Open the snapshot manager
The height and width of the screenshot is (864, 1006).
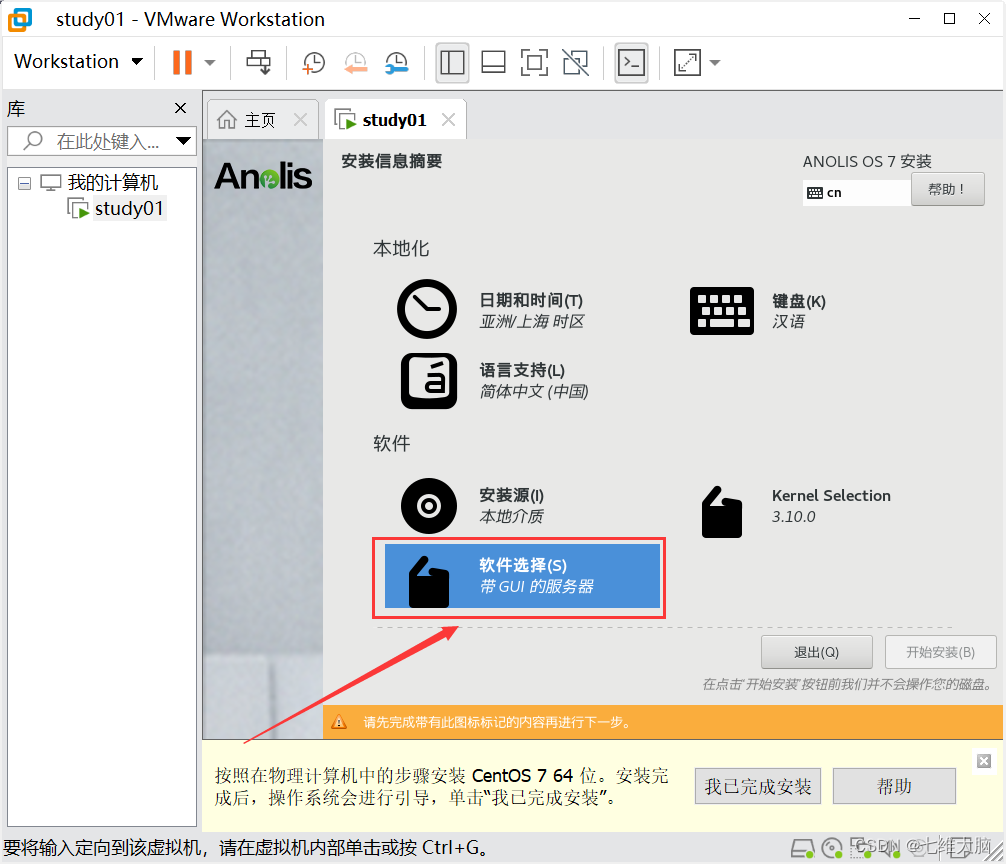point(396,63)
